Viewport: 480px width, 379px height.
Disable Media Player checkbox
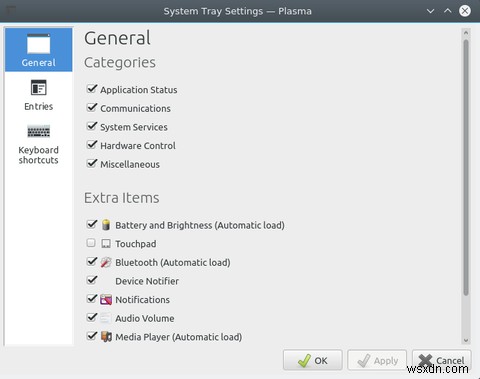(91, 336)
